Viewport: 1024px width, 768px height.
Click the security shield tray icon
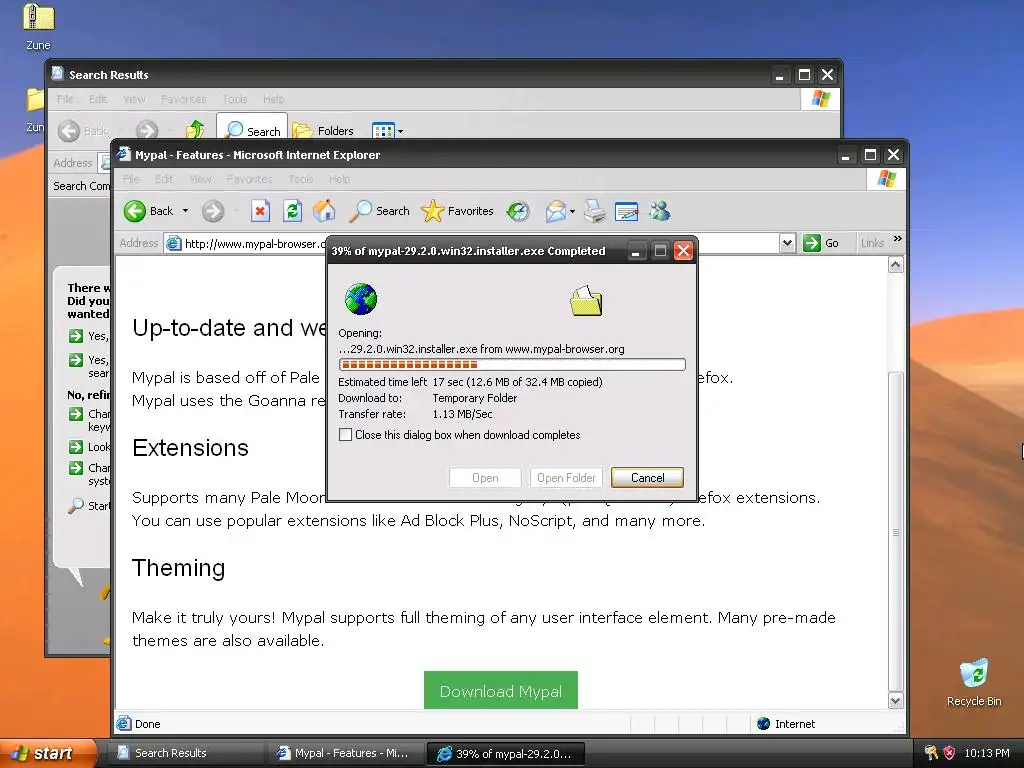coord(949,753)
